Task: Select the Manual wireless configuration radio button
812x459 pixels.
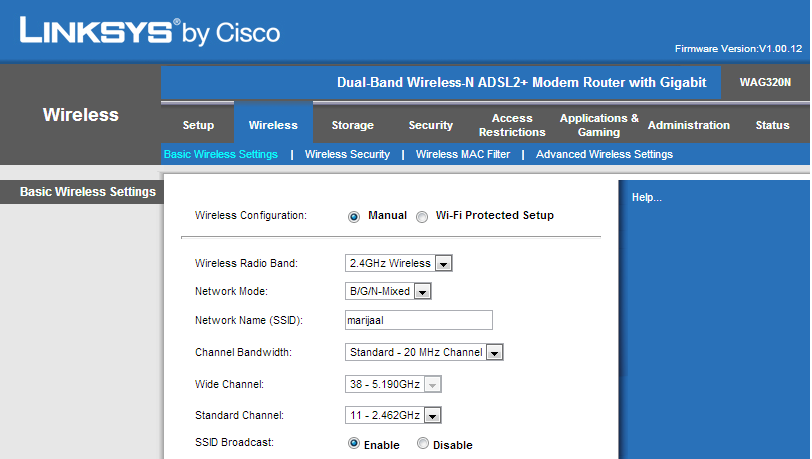Action: (x=354, y=216)
